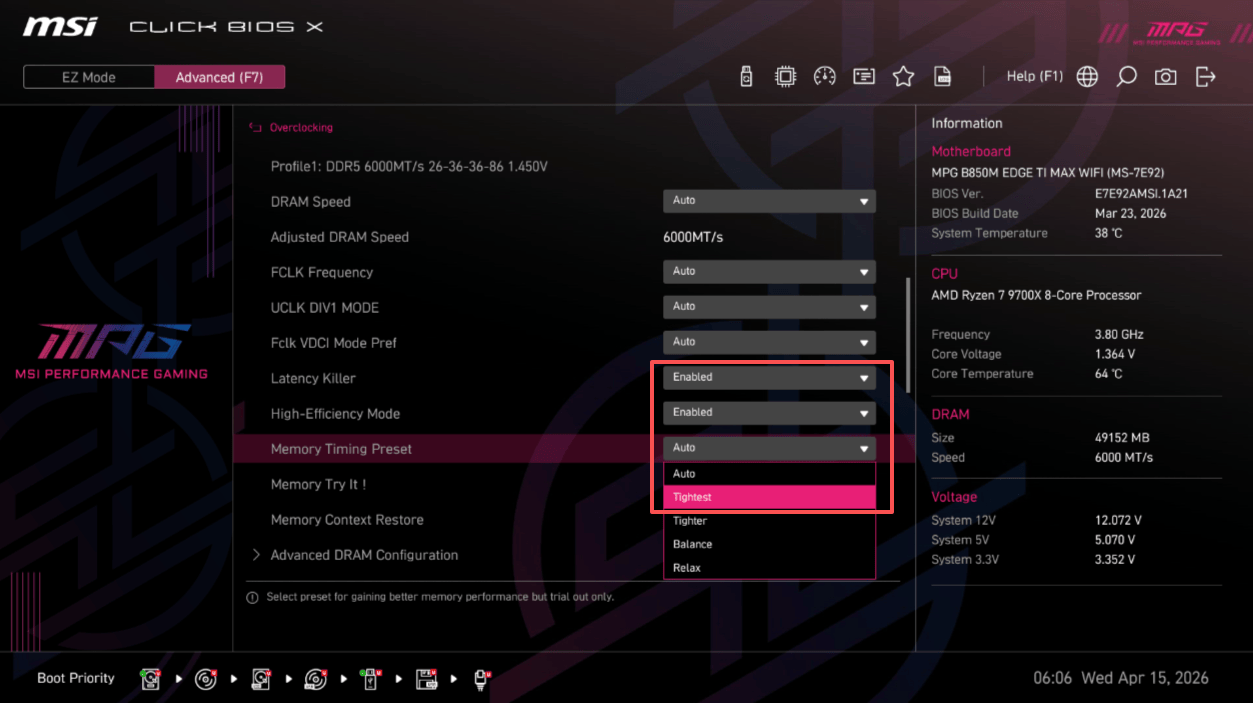Viewport: 1253px width, 703px height.
Task: Open the speedometer gauge icon
Action: click(824, 77)
